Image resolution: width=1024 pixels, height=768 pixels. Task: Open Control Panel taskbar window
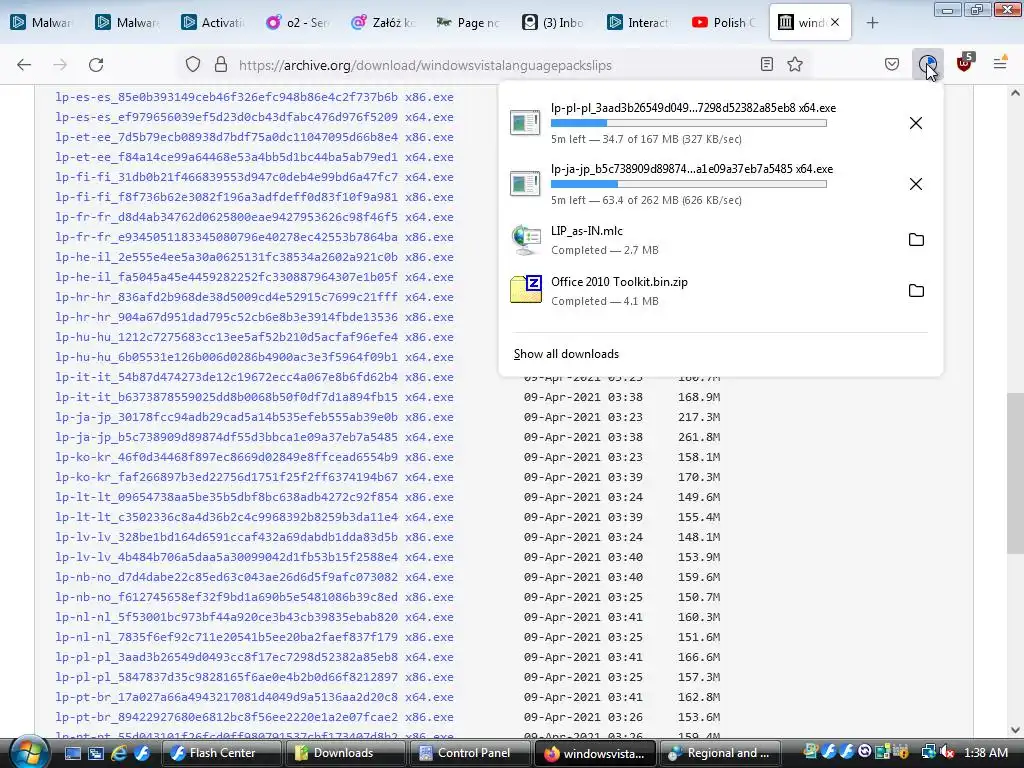pyautogui.click(x=470, y=753)
